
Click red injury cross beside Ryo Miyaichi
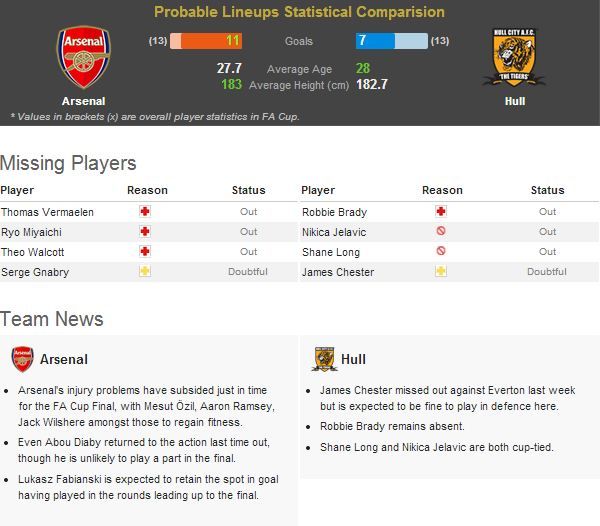click(x=145, y=231)
